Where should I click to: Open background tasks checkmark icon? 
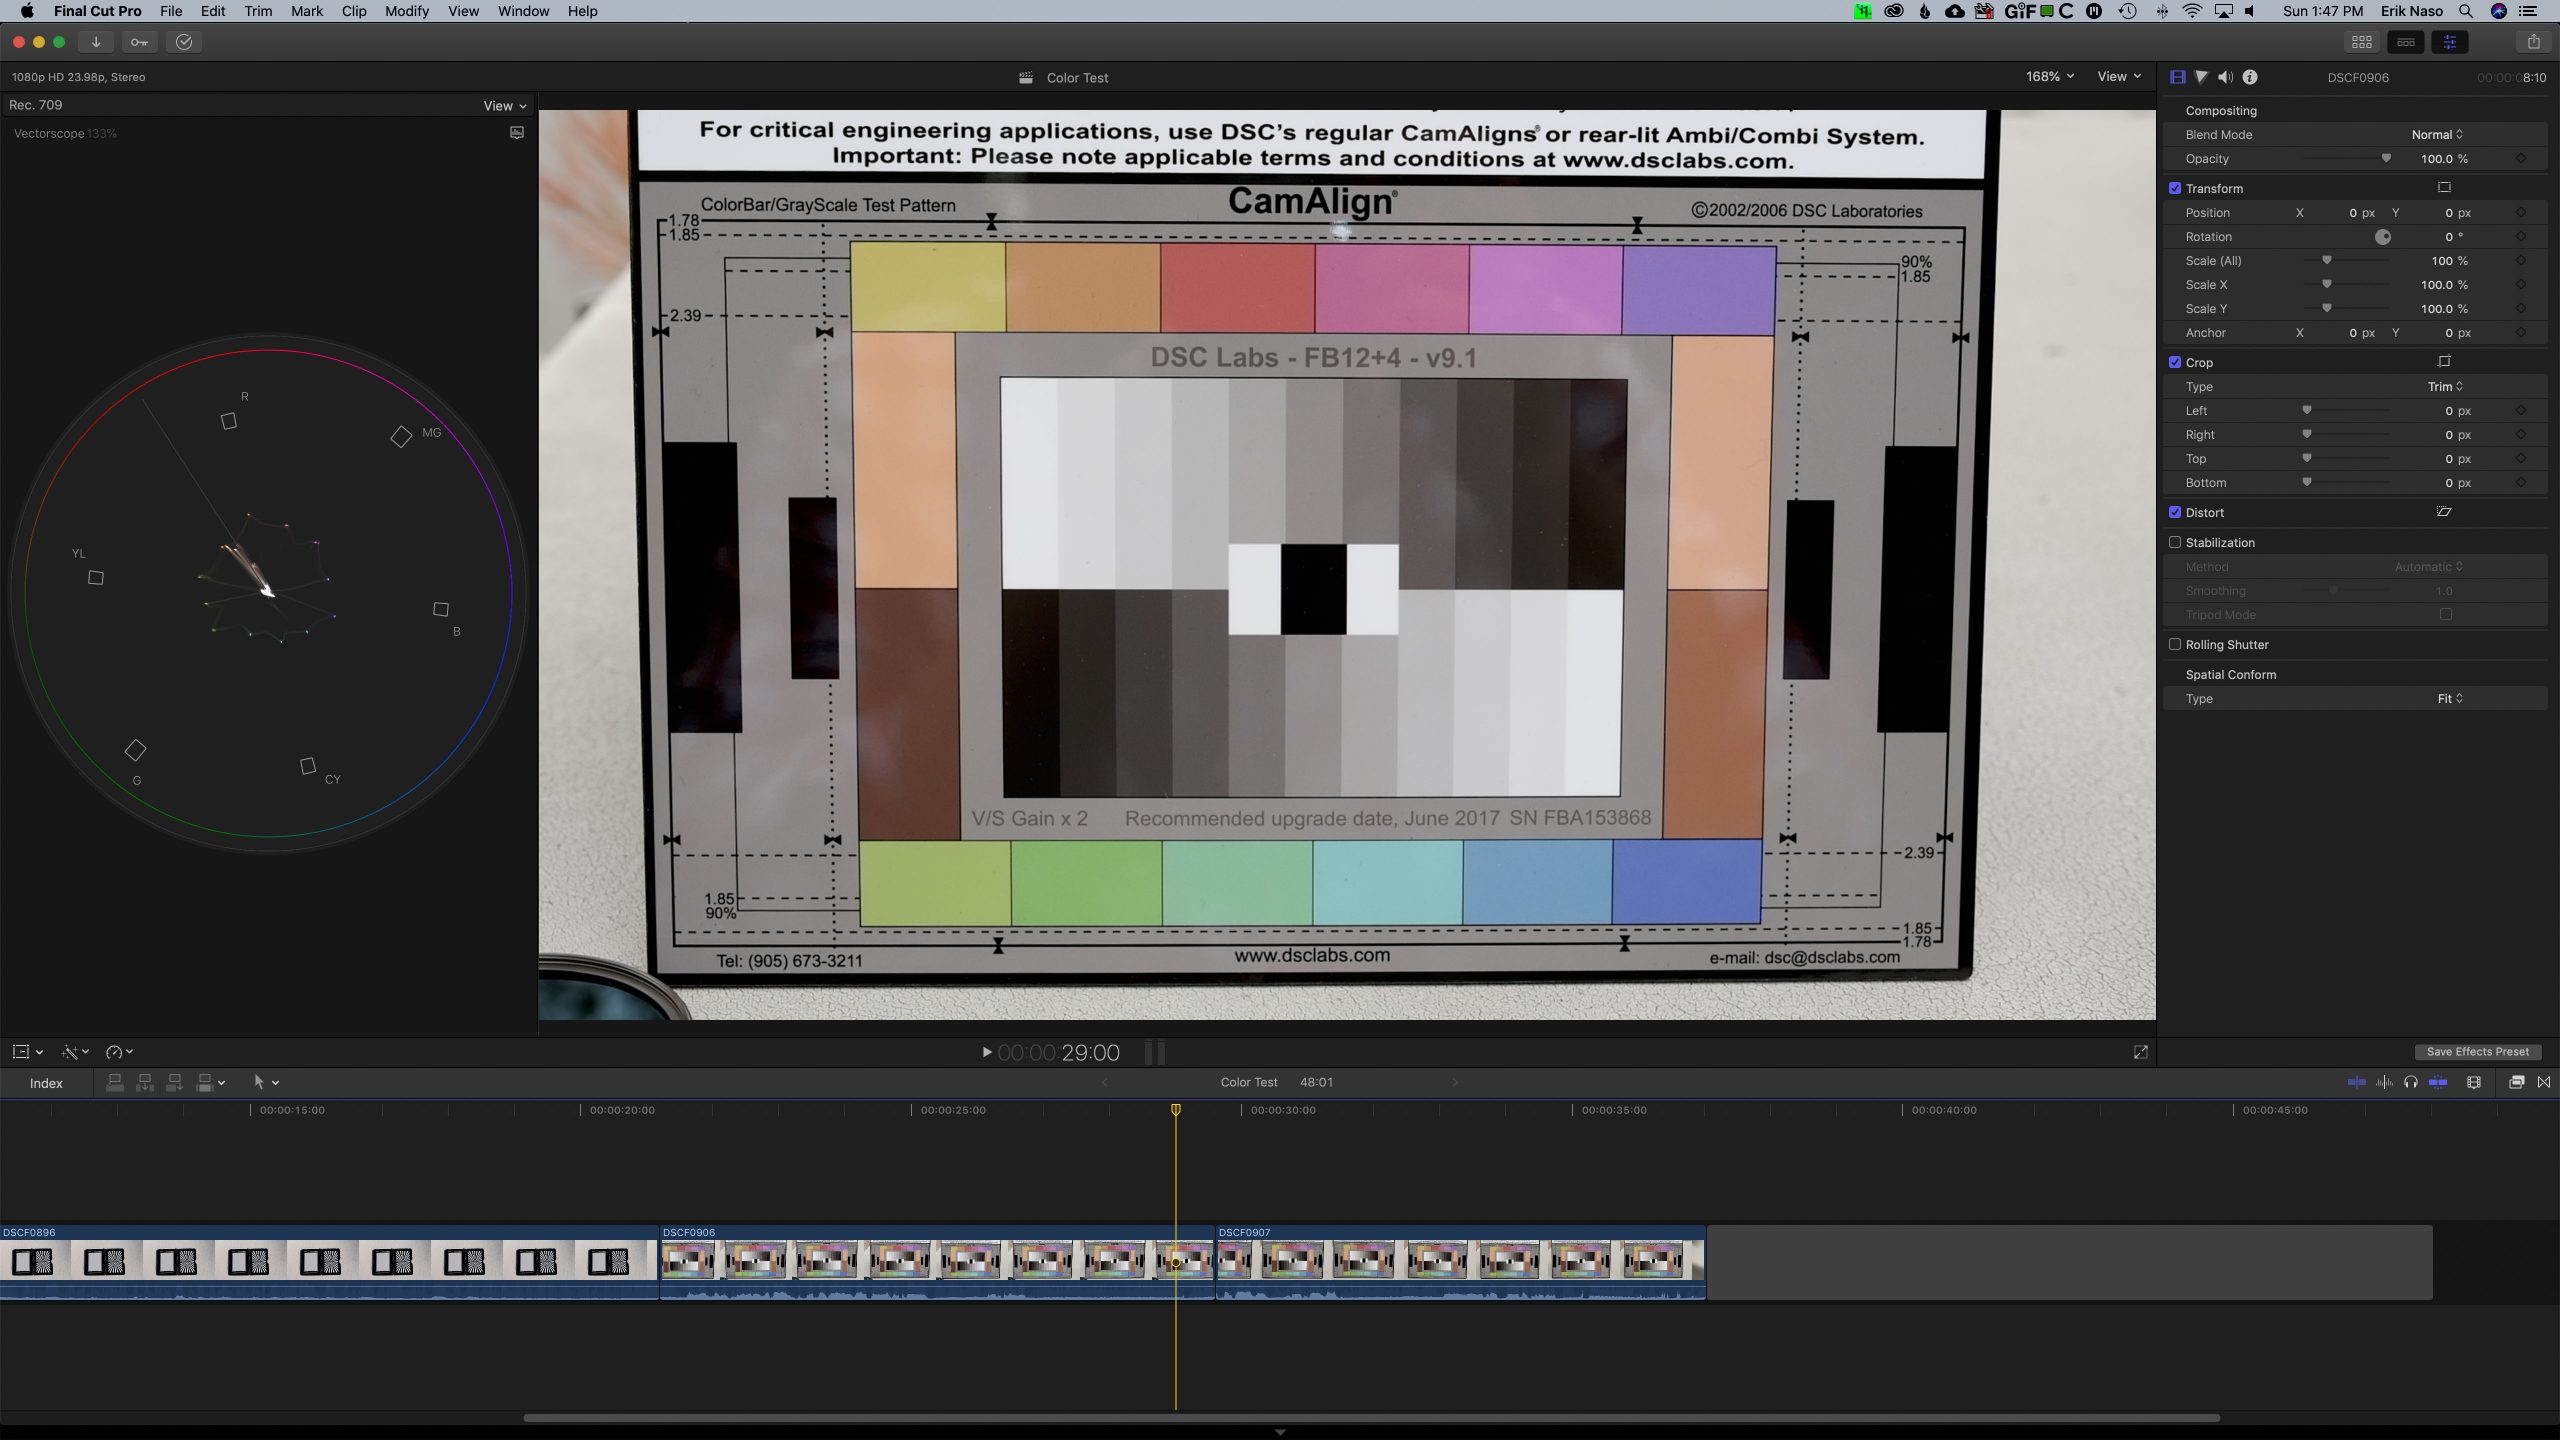click(184, 42)
